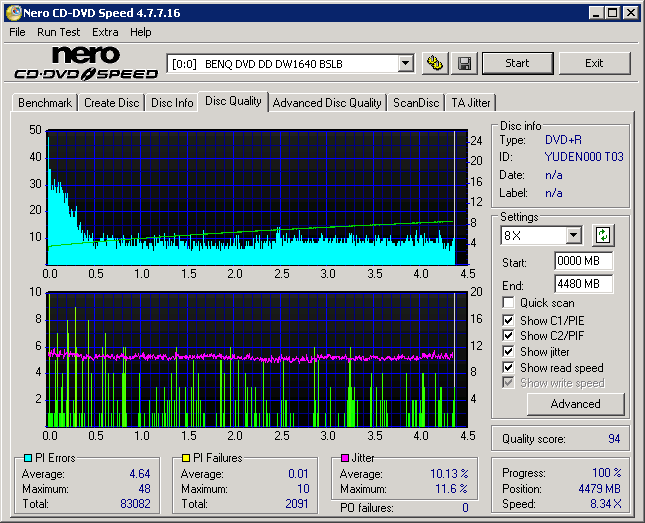
Task: Open the Run Test menu
Action: pos(59,32)
